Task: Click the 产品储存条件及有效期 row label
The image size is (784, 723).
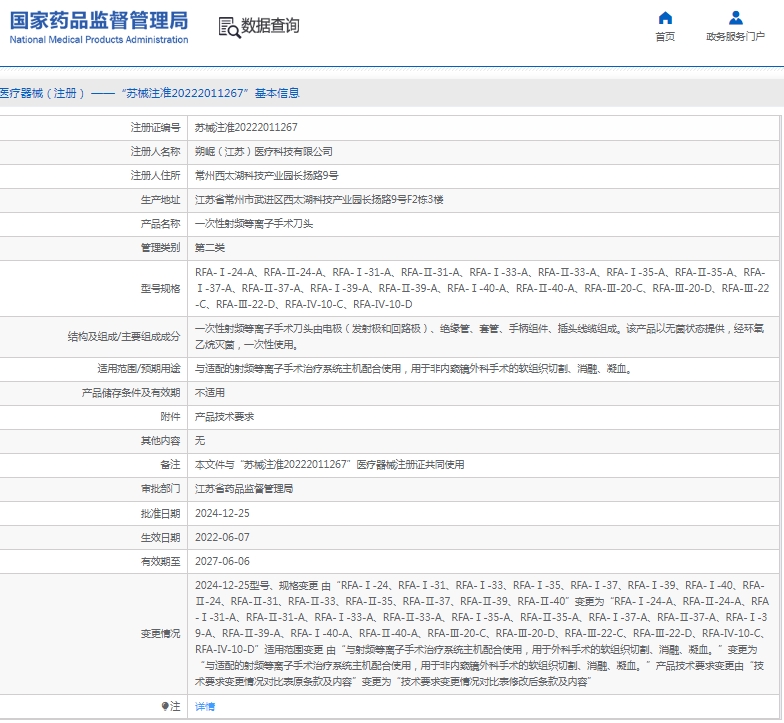Action: tap(131, 393)
